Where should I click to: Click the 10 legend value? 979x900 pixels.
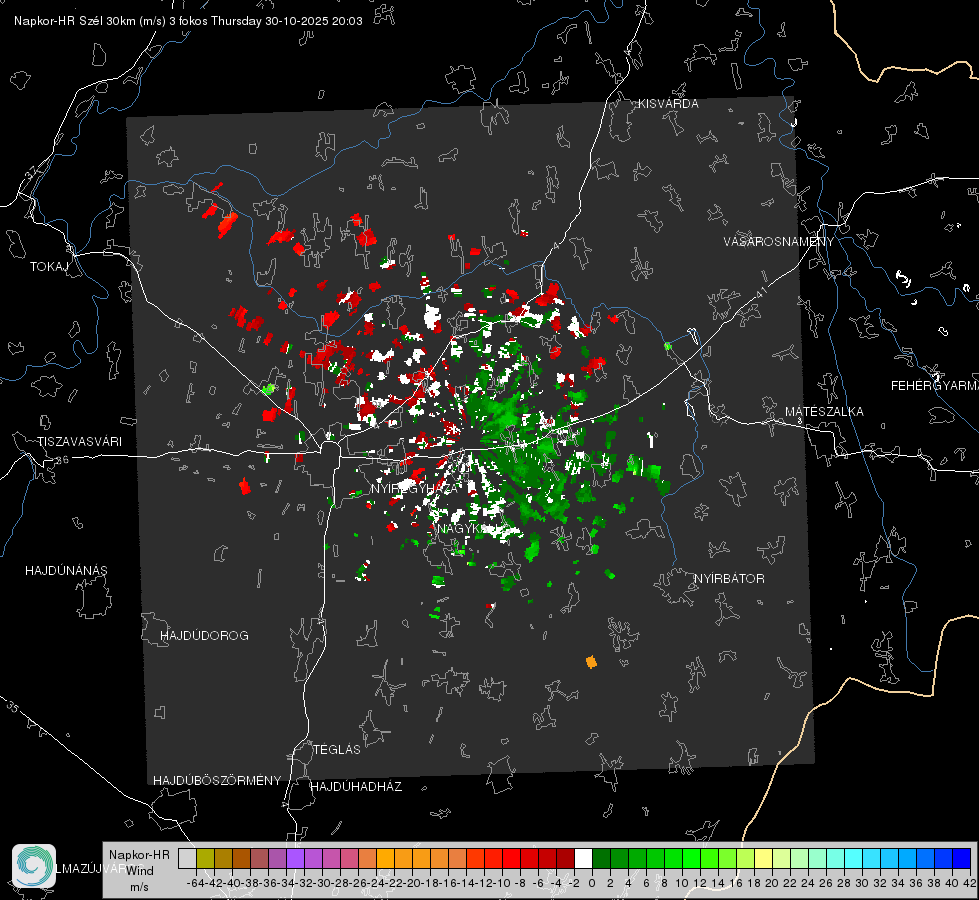(x=682, y=883)
